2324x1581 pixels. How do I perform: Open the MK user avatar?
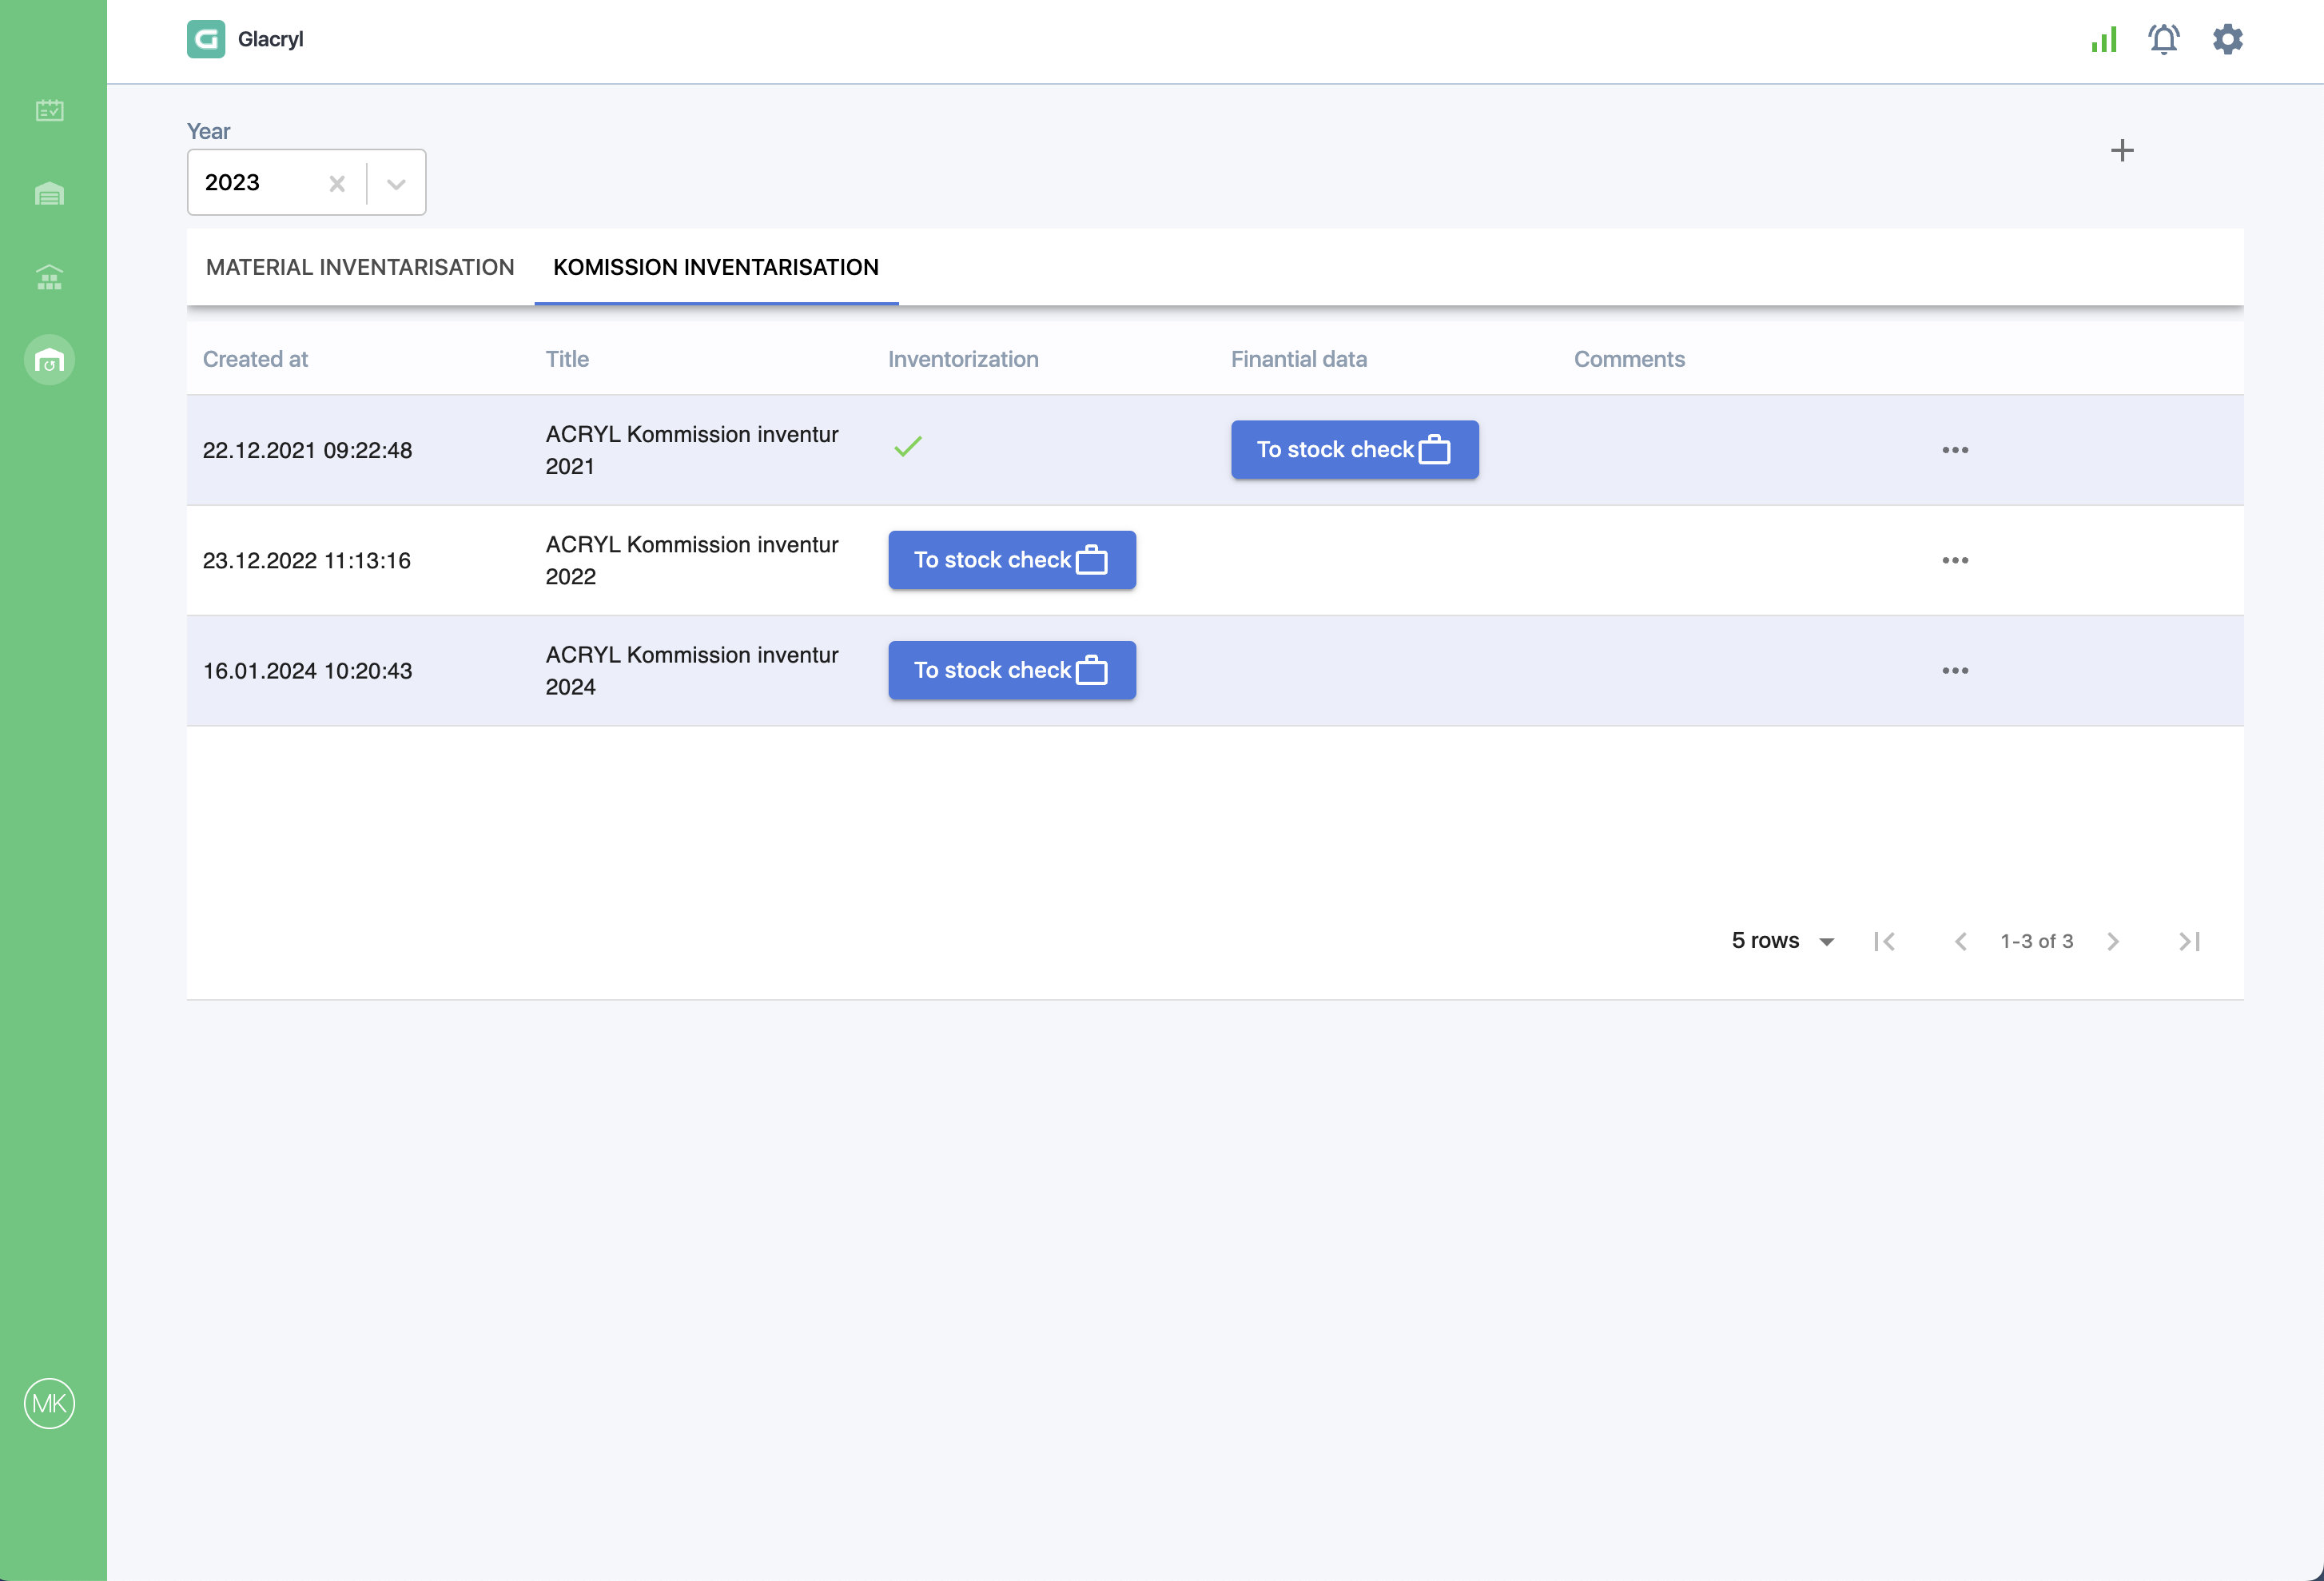click(49, 1404)
